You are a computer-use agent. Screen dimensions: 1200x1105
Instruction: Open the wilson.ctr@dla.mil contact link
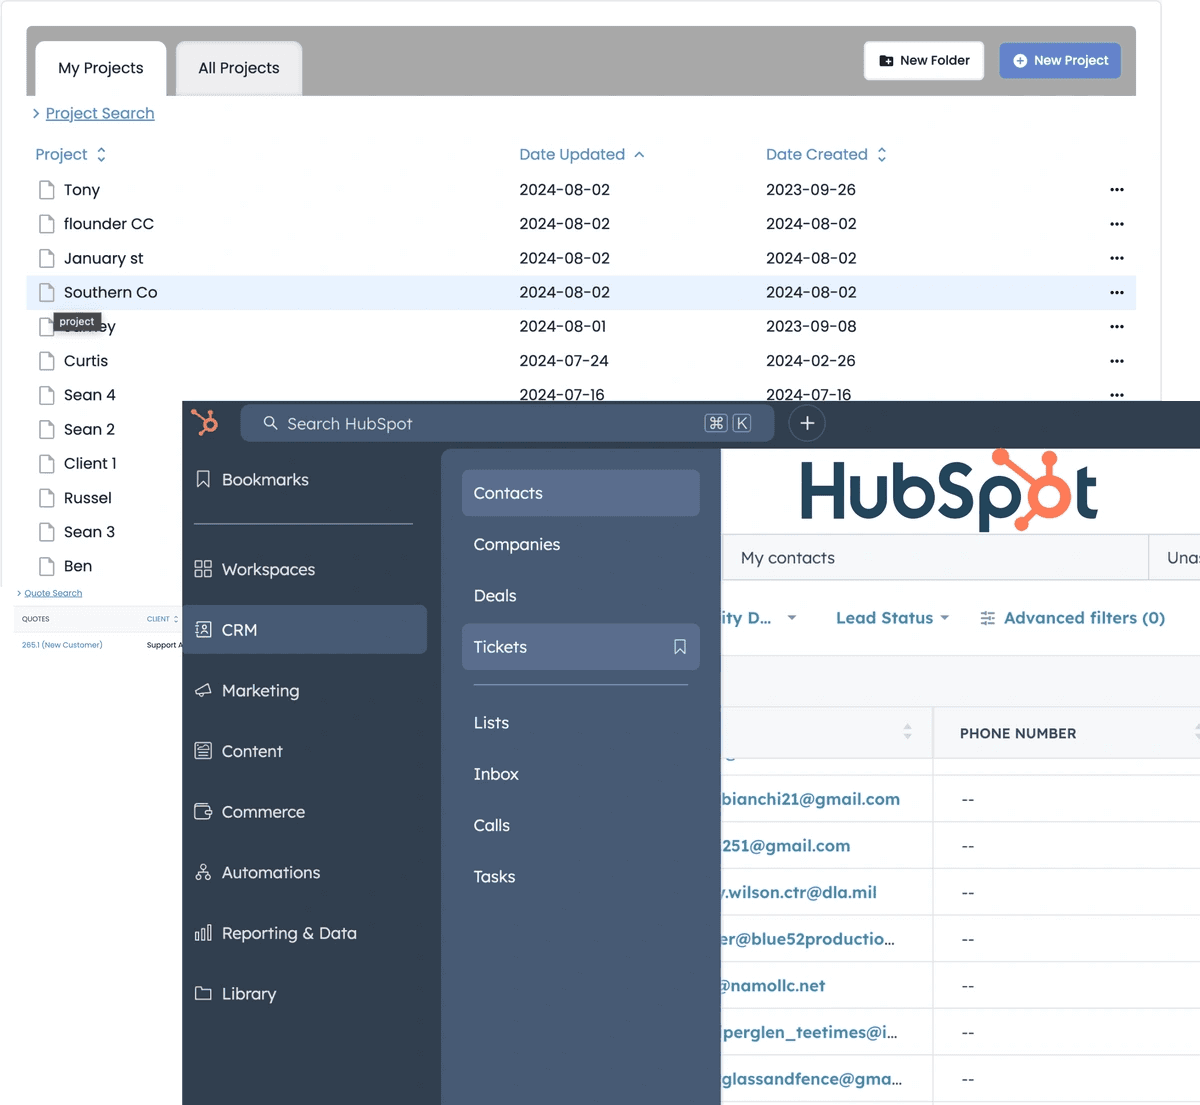pos(799,892)
